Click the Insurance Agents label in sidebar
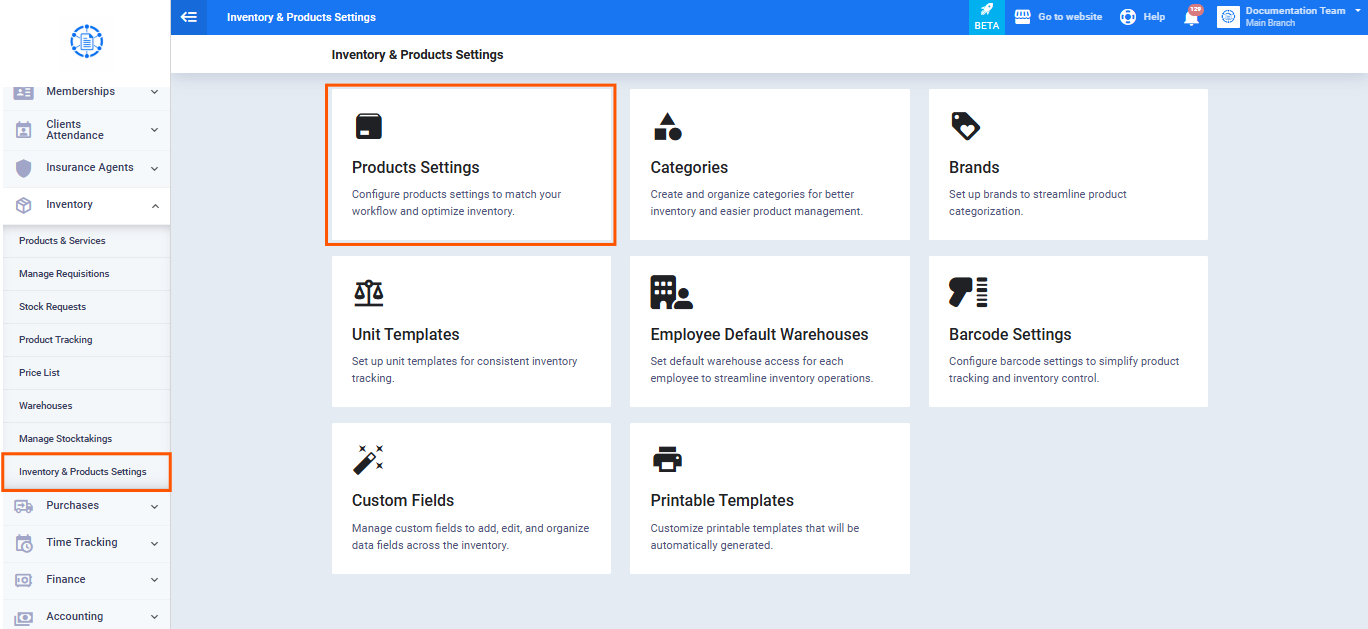The width and height of the screenshot is (1368, 629). point(90,168)
